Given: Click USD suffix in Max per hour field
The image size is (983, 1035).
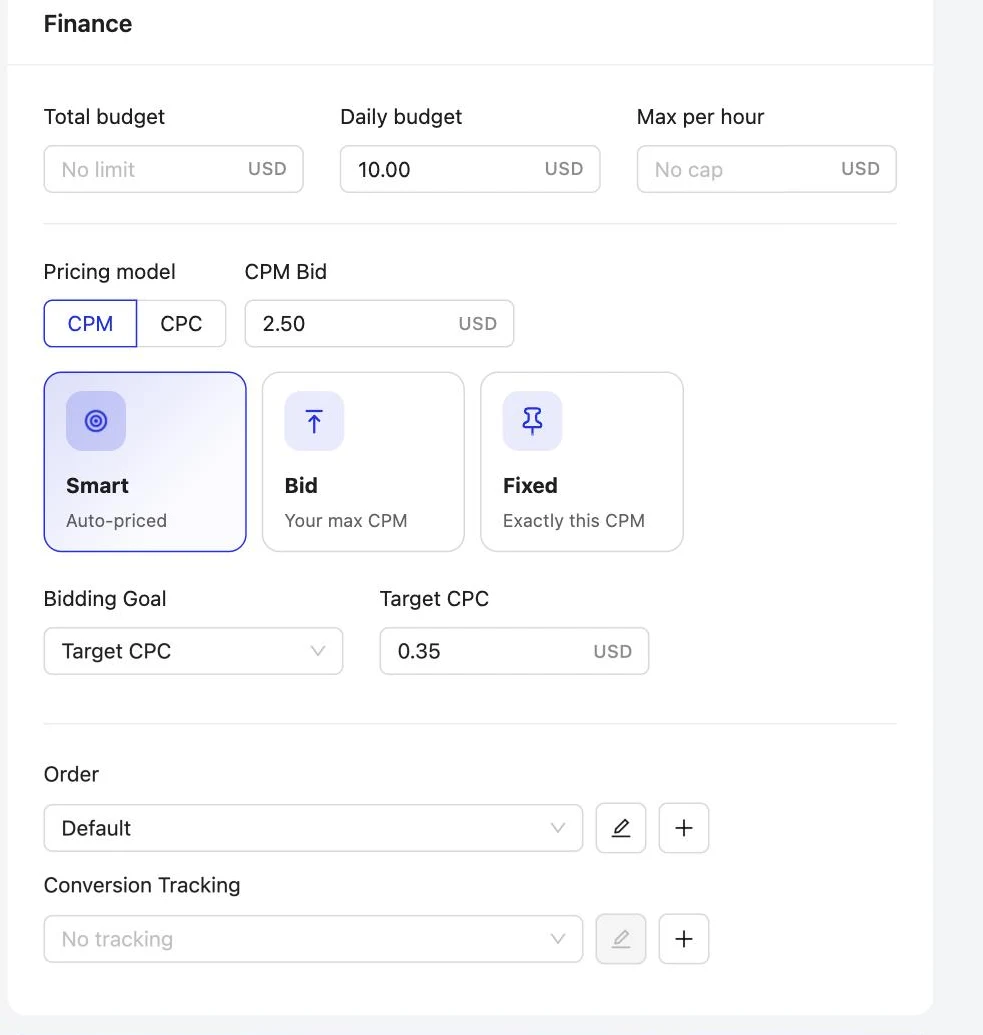Looking at the screenshot, I should coord(860,169).
